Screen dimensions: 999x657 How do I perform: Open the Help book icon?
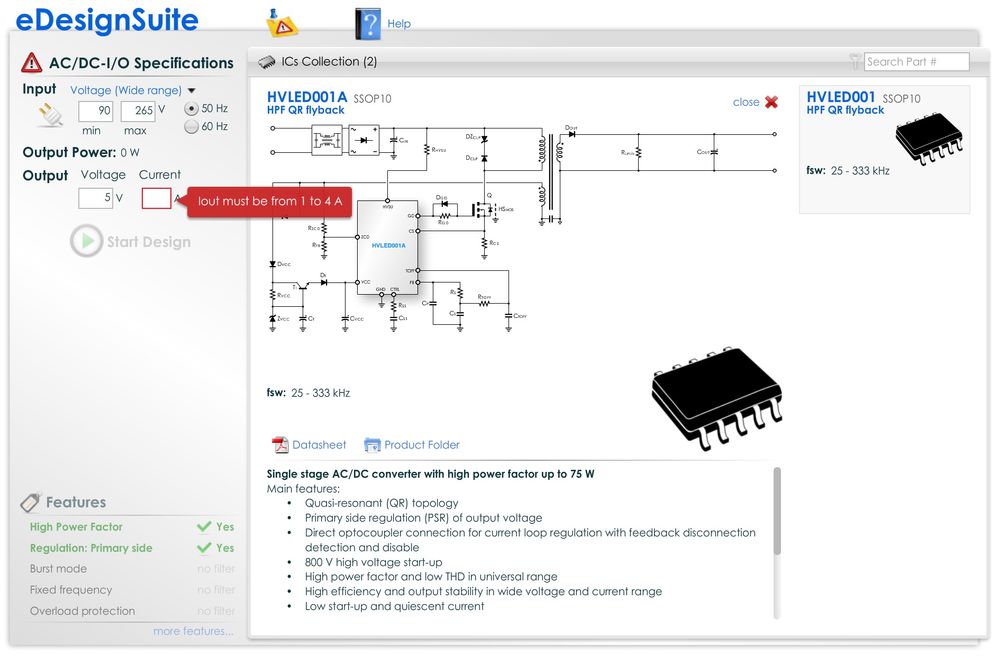(x=368, y=24)
